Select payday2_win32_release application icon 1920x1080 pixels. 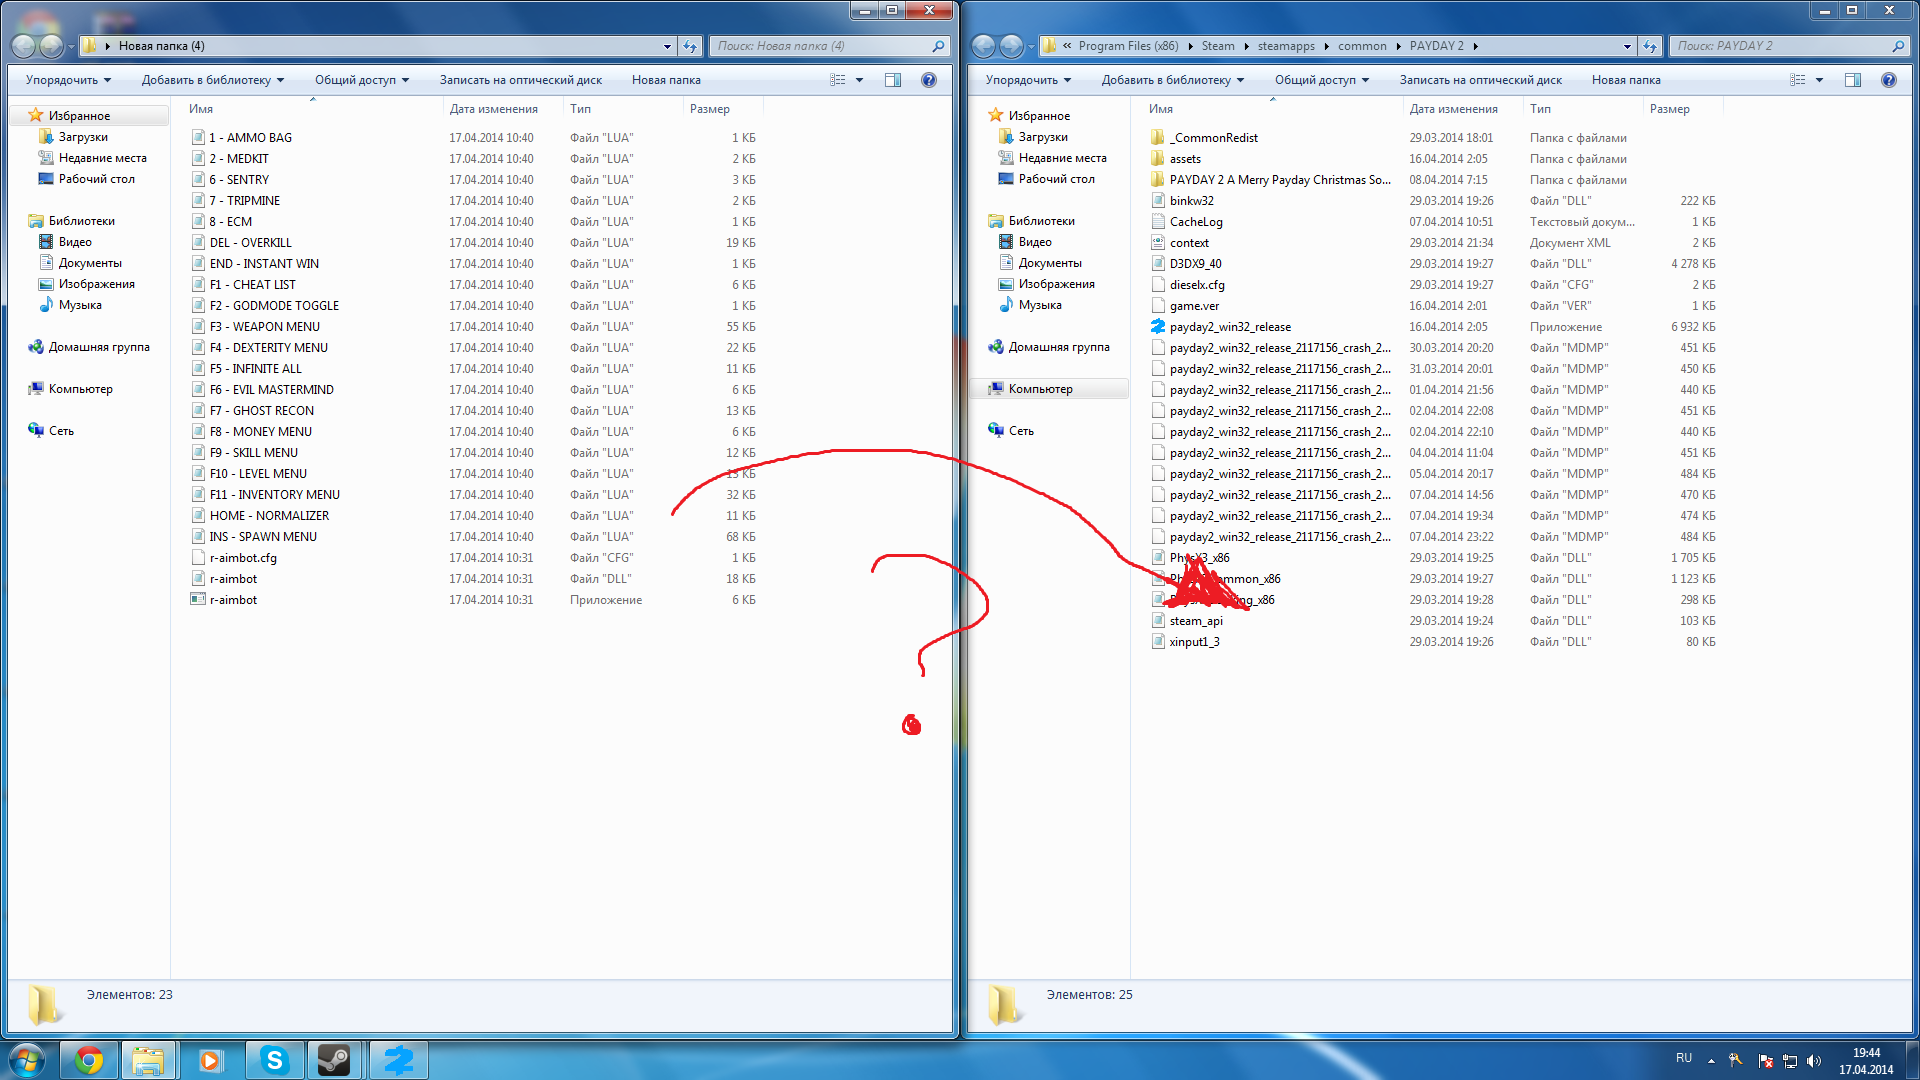pyautogui.click(x=1158, y=327)
